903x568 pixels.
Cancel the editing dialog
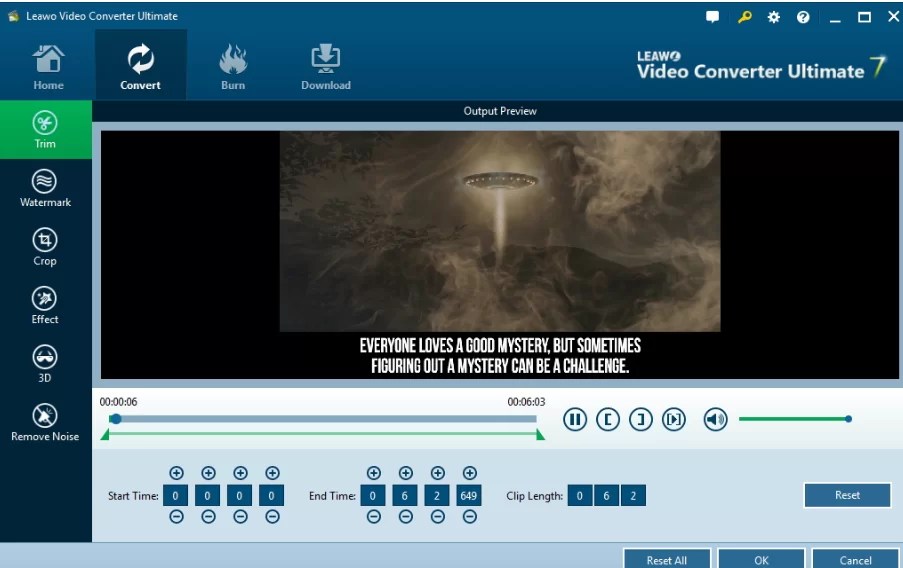856,560
